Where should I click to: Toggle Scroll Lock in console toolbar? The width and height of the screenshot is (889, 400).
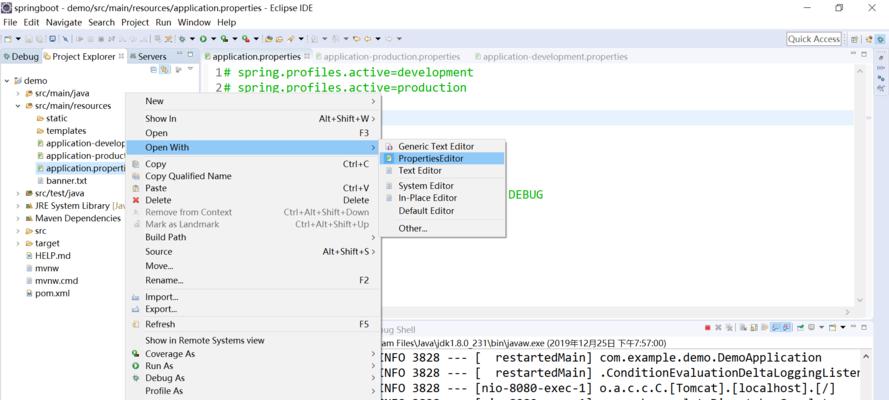[x=754, y=327]
